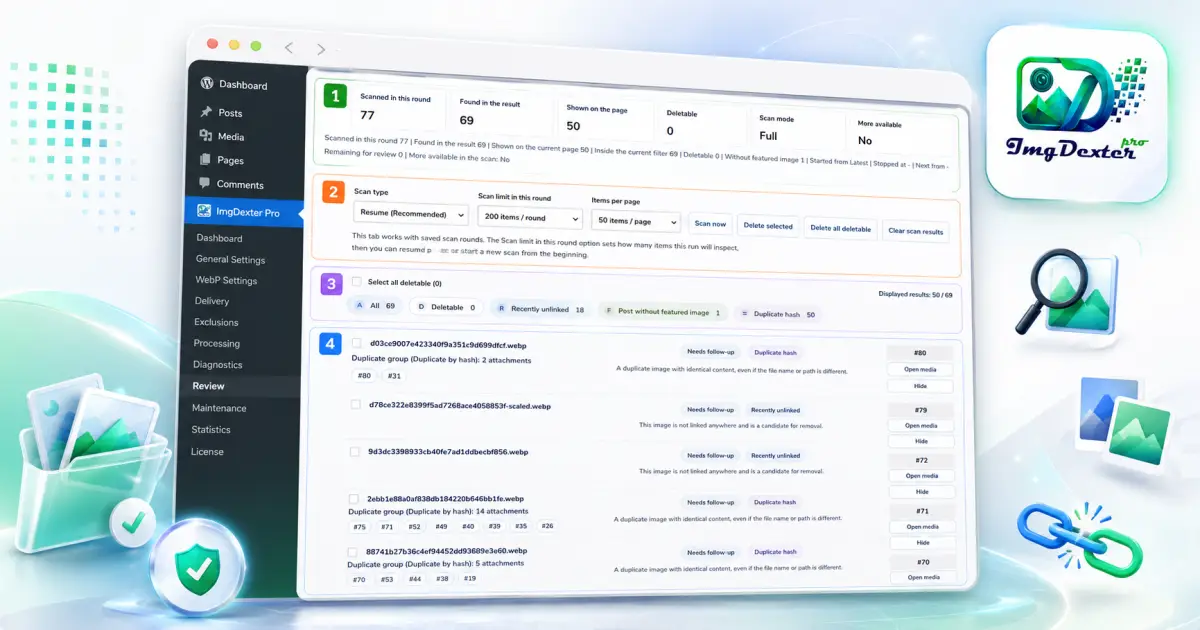Screen dimensions: 1200x630
Task: Hide item #79
Action: pos(921,441)
